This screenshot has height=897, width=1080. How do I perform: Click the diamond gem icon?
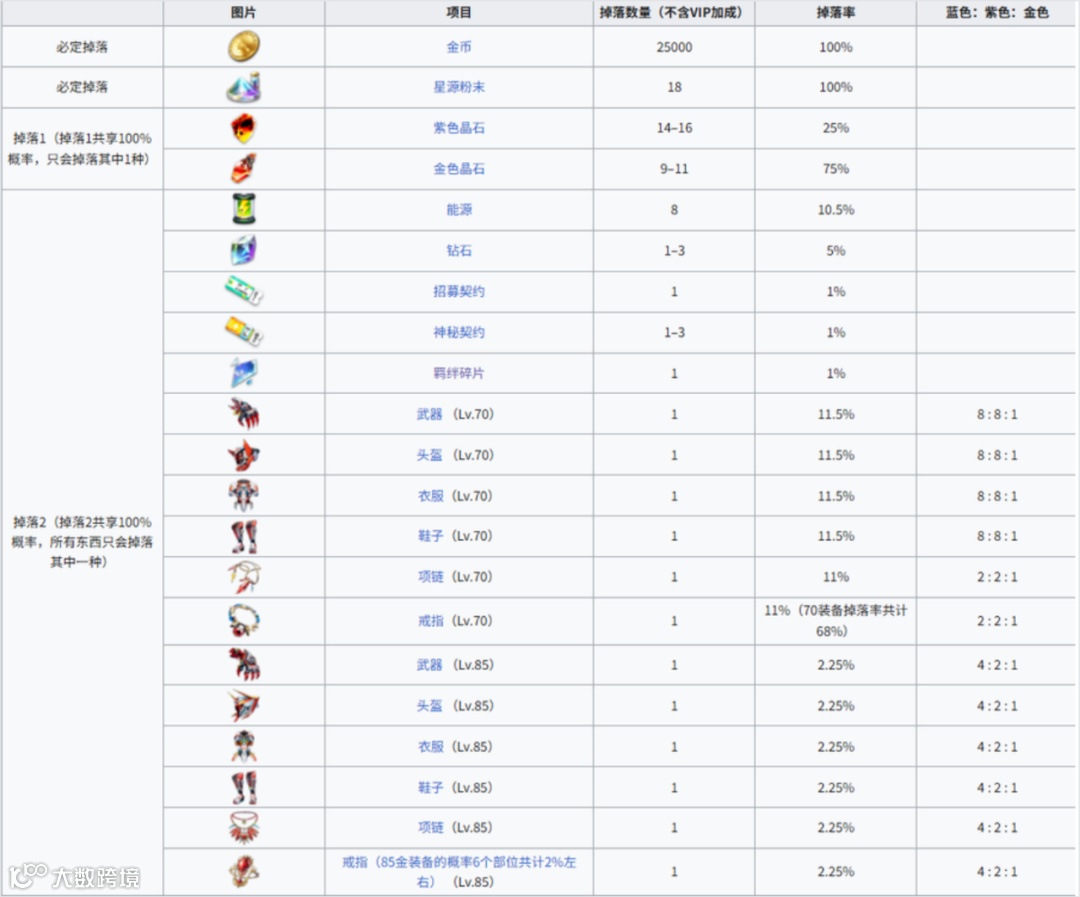tap(244, 250)
